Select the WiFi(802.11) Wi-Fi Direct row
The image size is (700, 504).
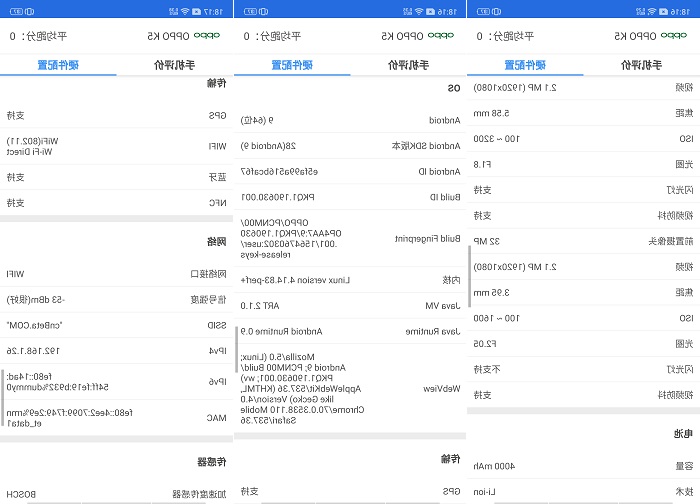click(x=117, y=146)
